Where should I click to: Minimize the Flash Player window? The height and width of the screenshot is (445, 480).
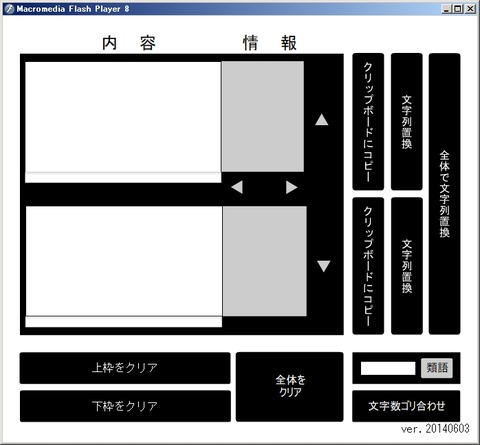coord(446,9)
